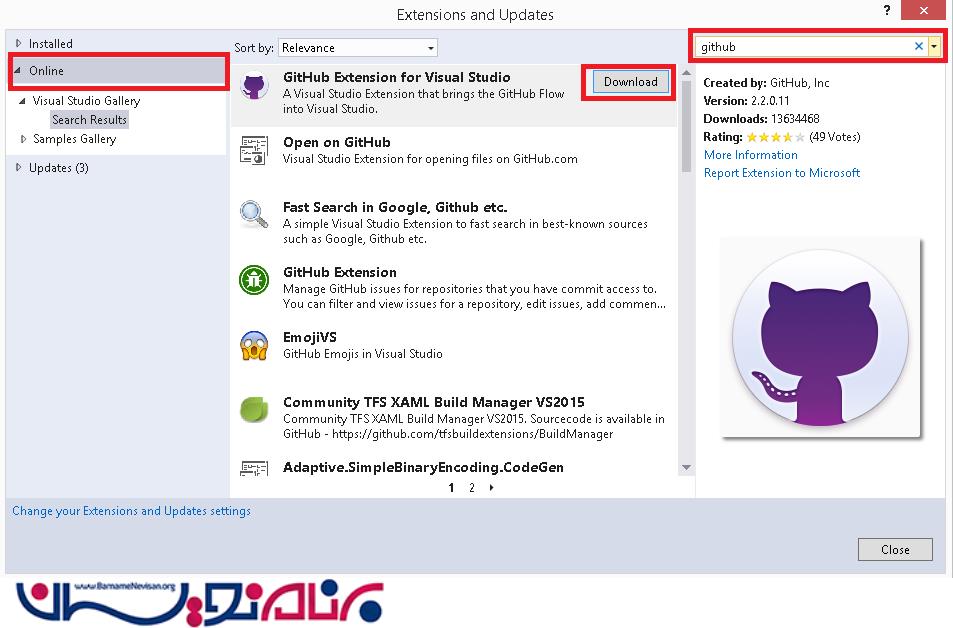Open the search box dropdown arrow
The height and width of the screenshot is (628, 953).
pyautogui.click(x=934, y=46)
